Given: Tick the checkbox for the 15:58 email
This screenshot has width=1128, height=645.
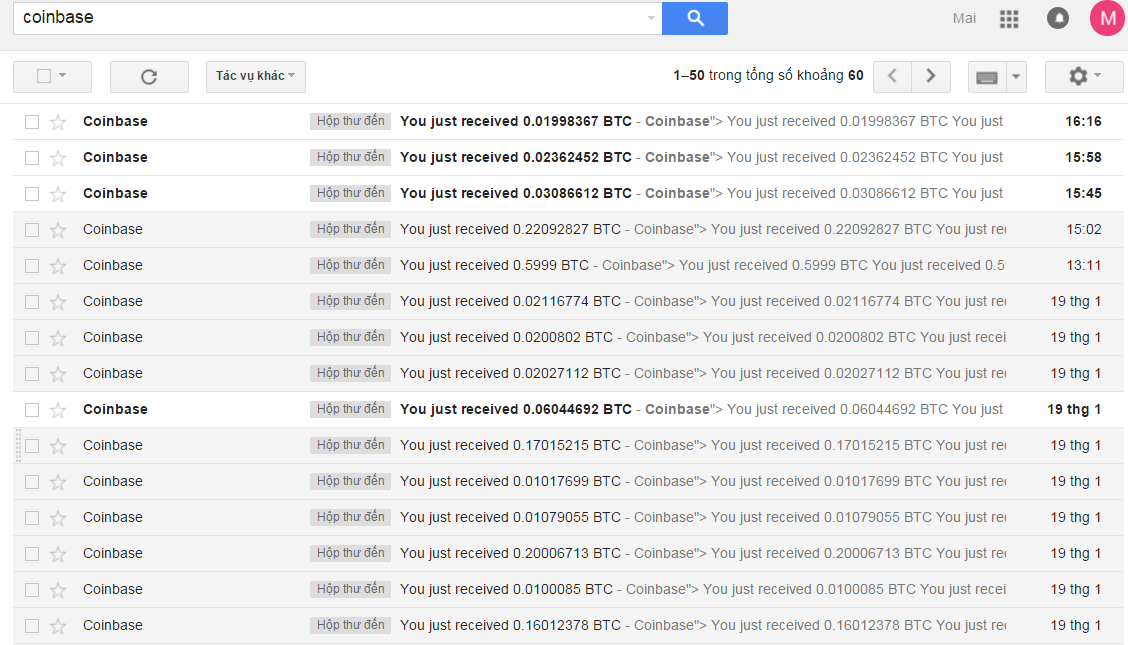Looking at the screenshot, I should click(32, 158).
